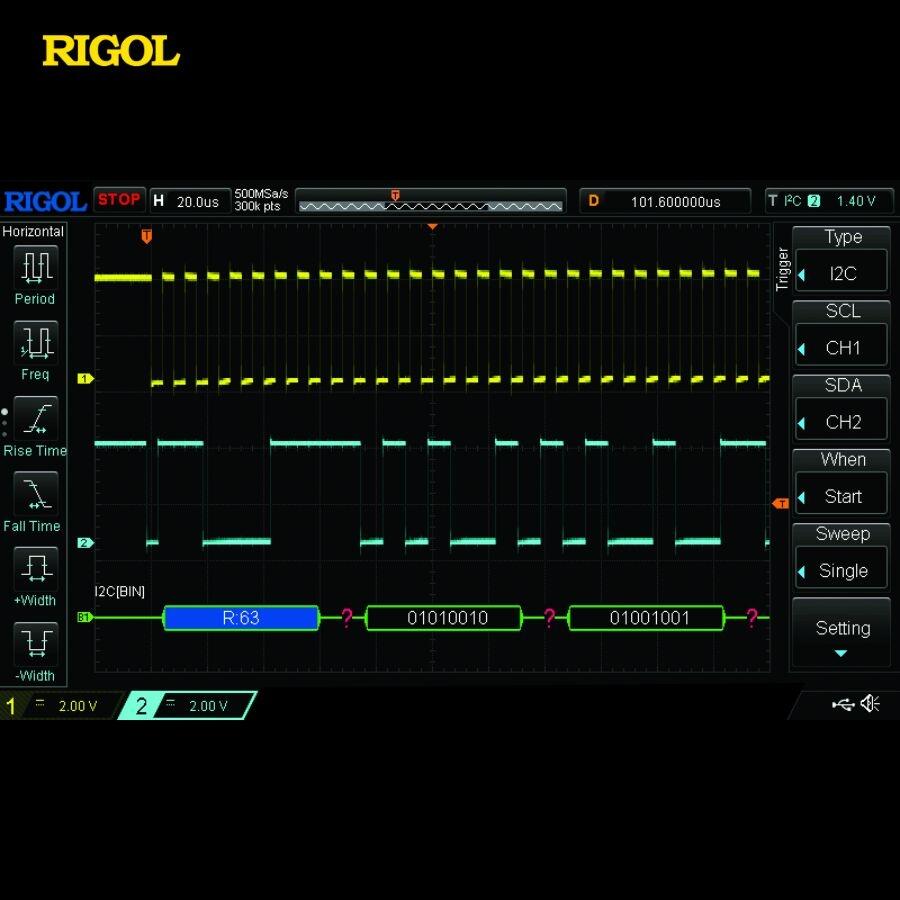Click the R:63 decoded address packet
900x900 pixels.
click(241, 618)
